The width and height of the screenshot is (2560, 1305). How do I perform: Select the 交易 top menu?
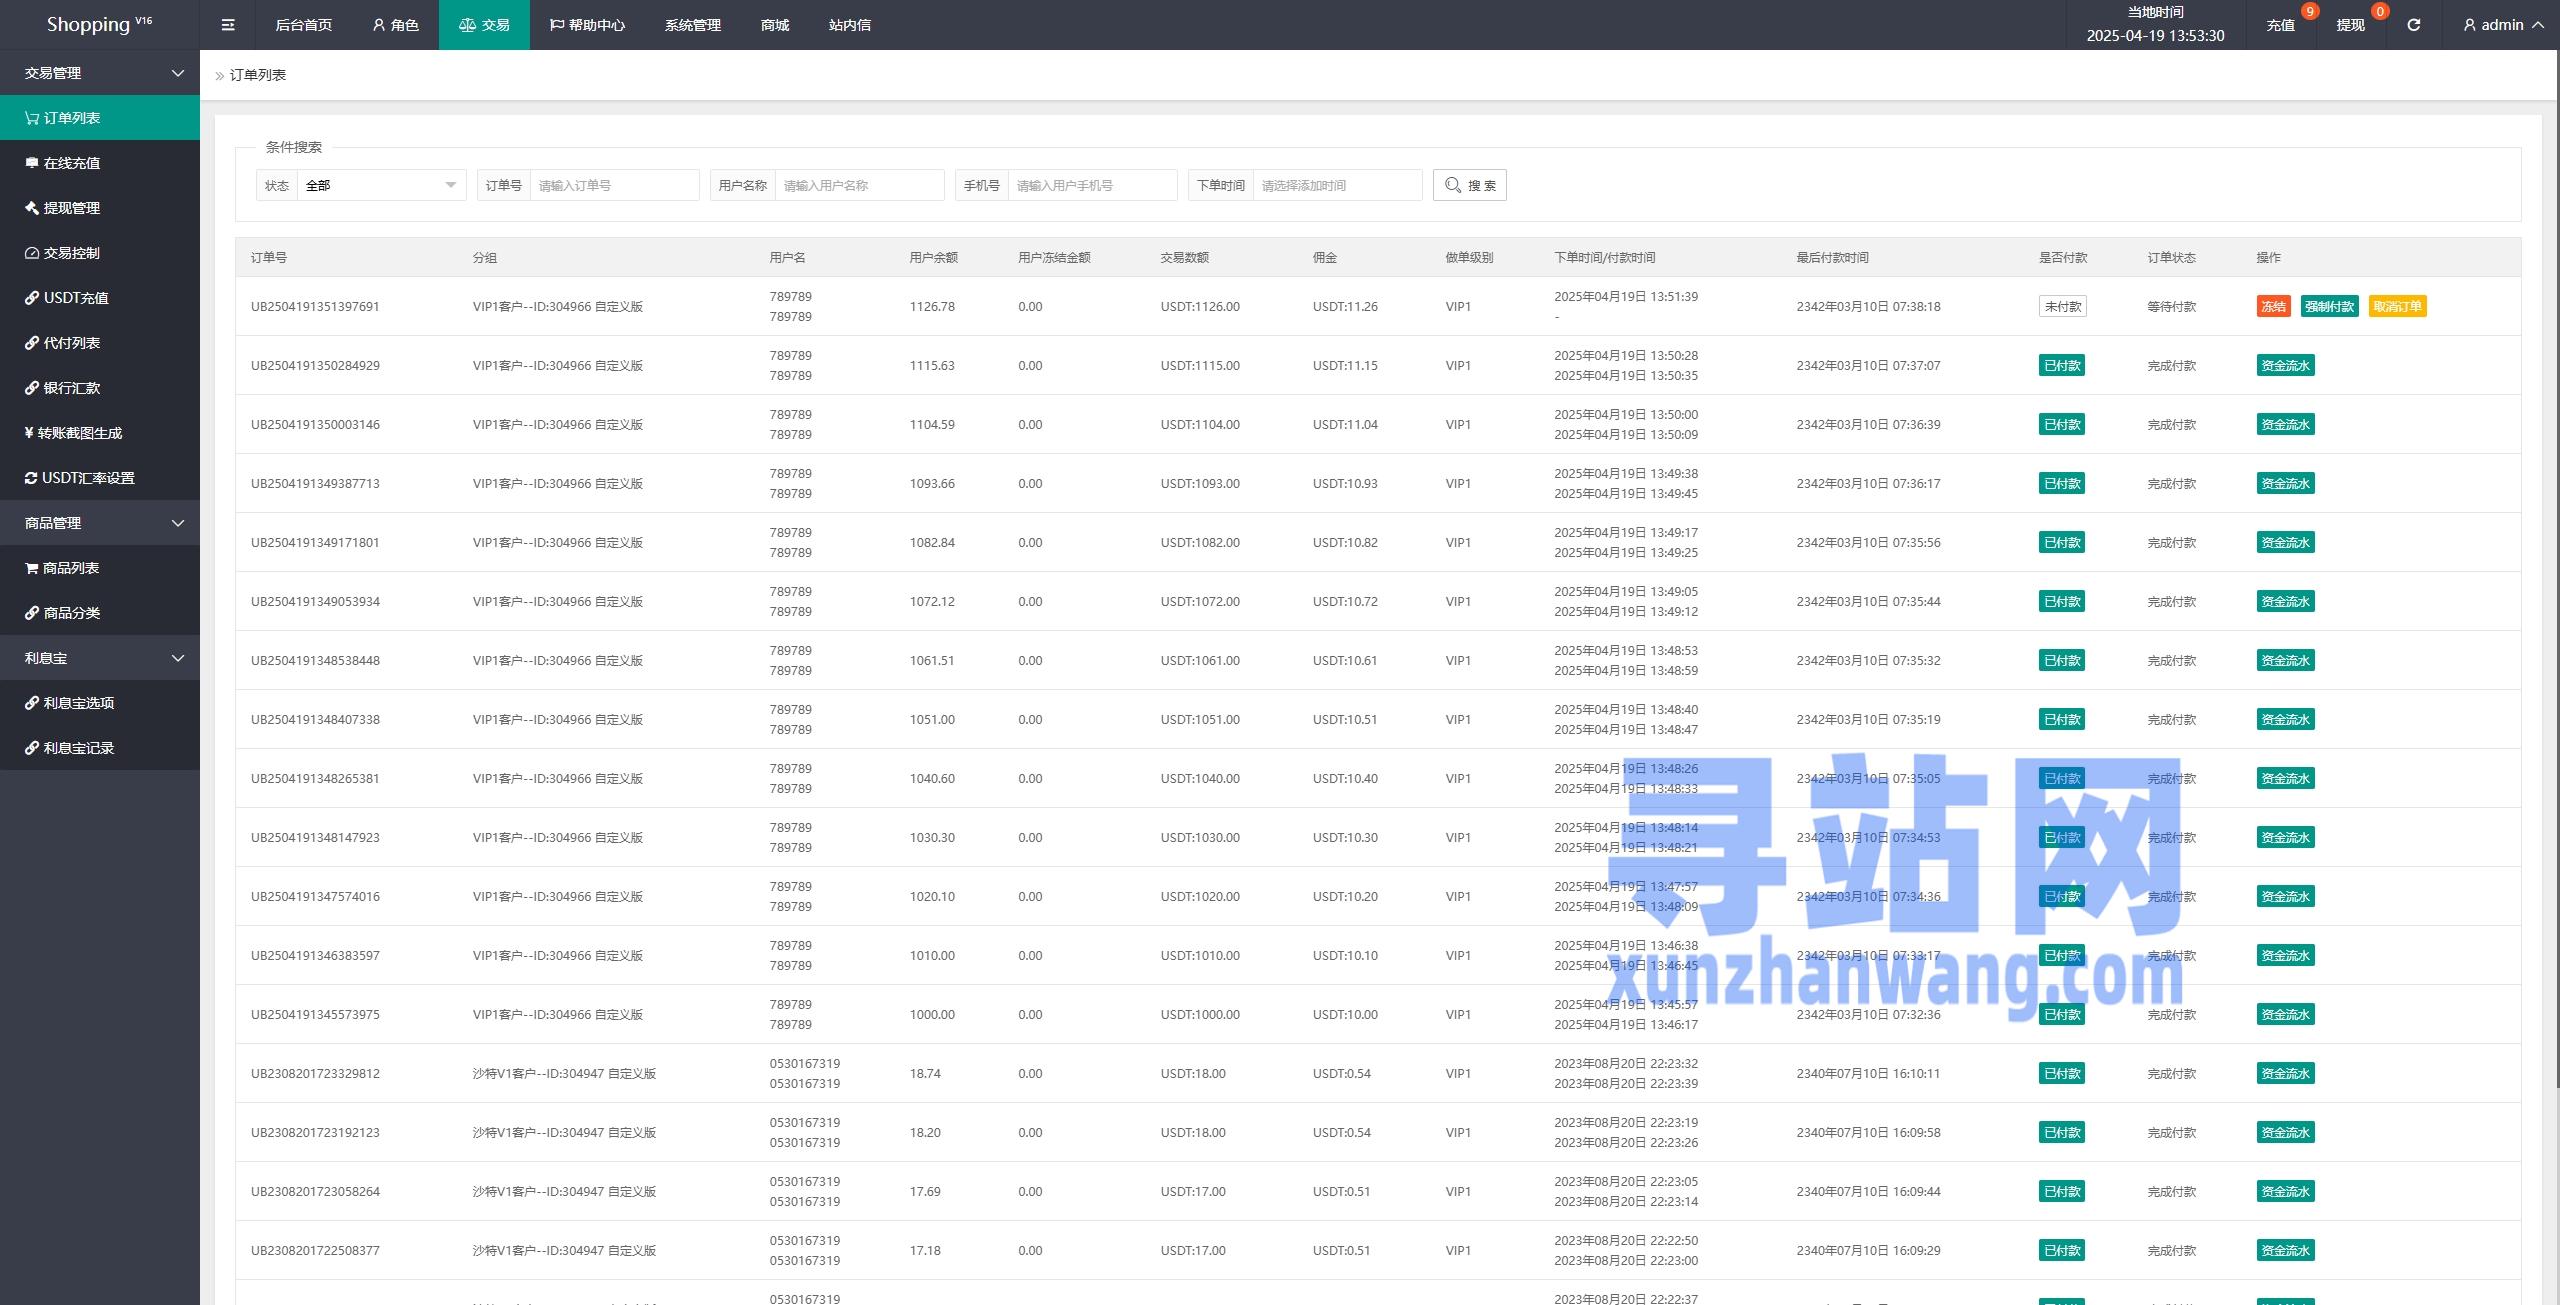(x=484, y=25)
